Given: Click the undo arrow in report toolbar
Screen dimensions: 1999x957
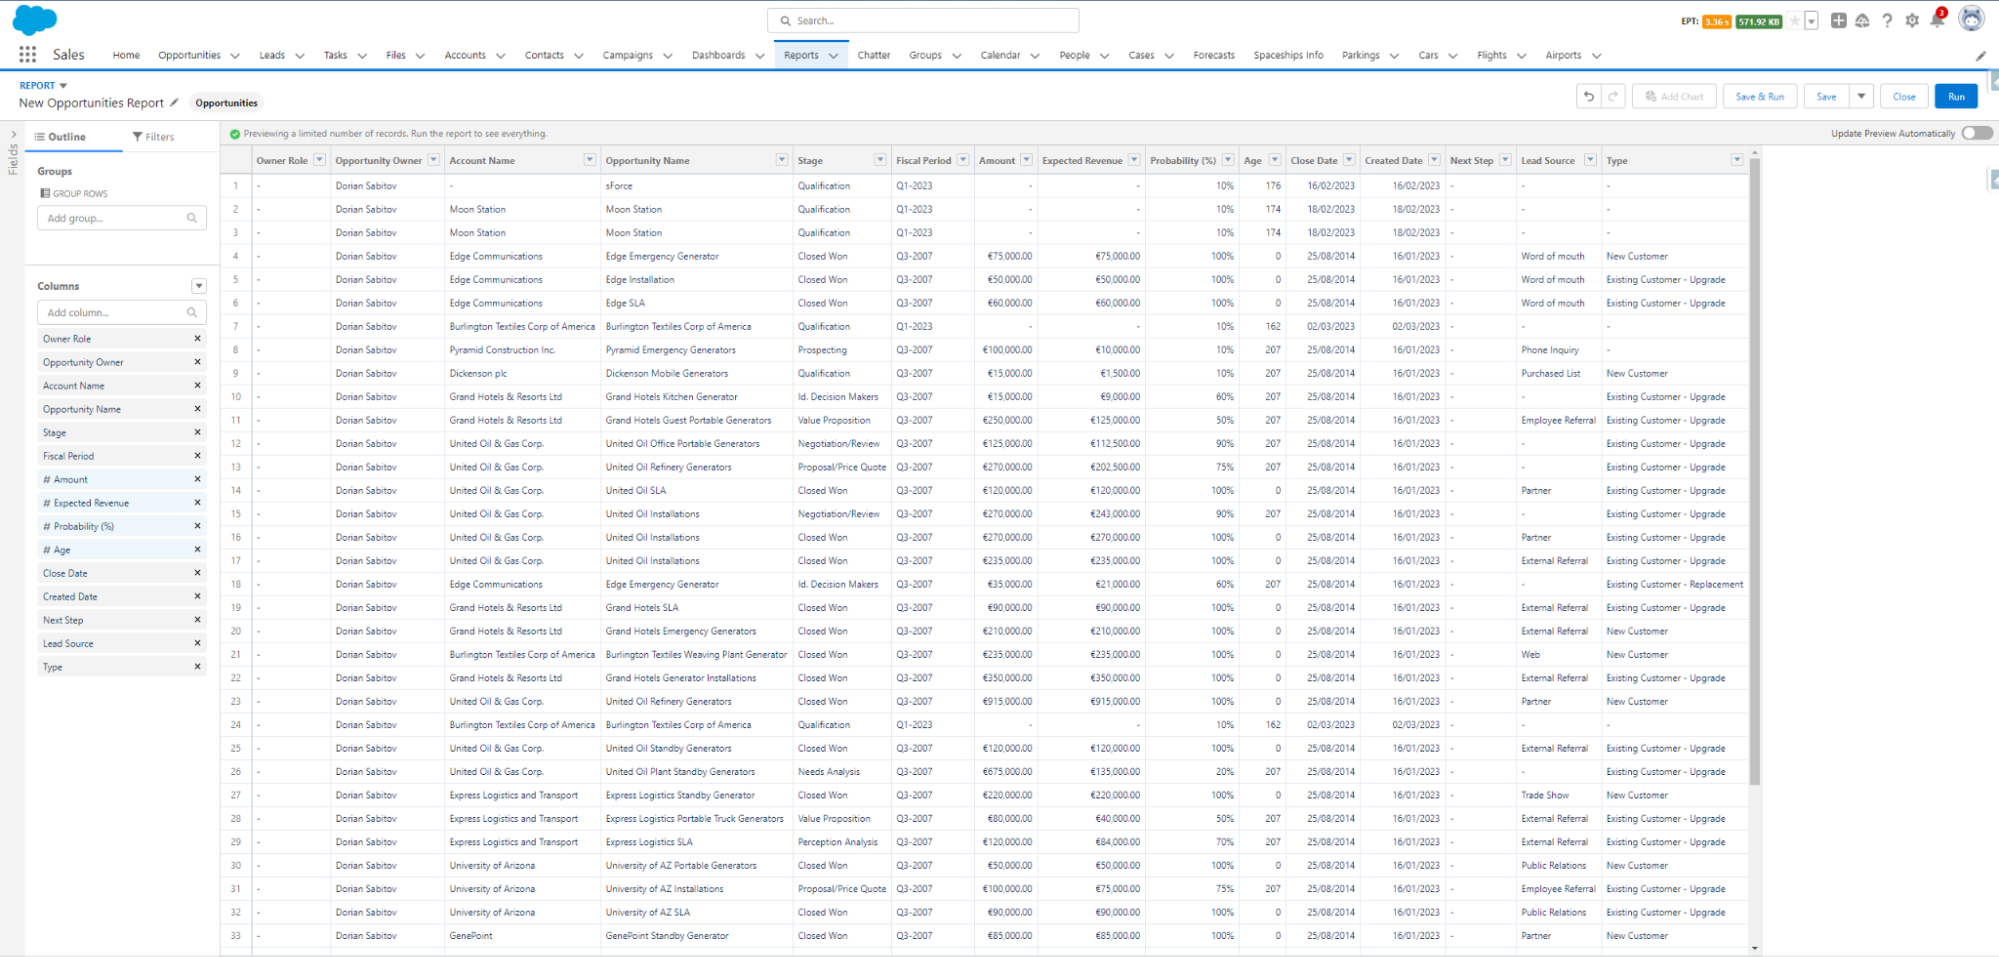Looking at the screenshot, I should (1590, 96).
